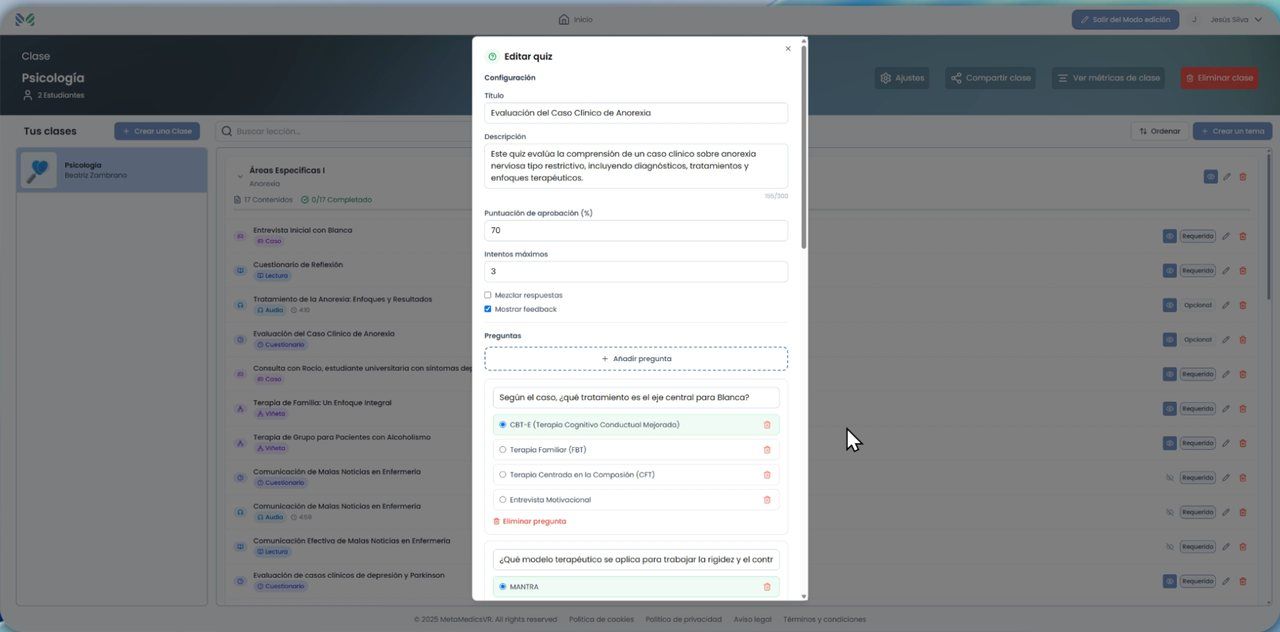
Task: Delete the depresión y Parkinson evaluation lesson
Action: [x=1243, y=581]
